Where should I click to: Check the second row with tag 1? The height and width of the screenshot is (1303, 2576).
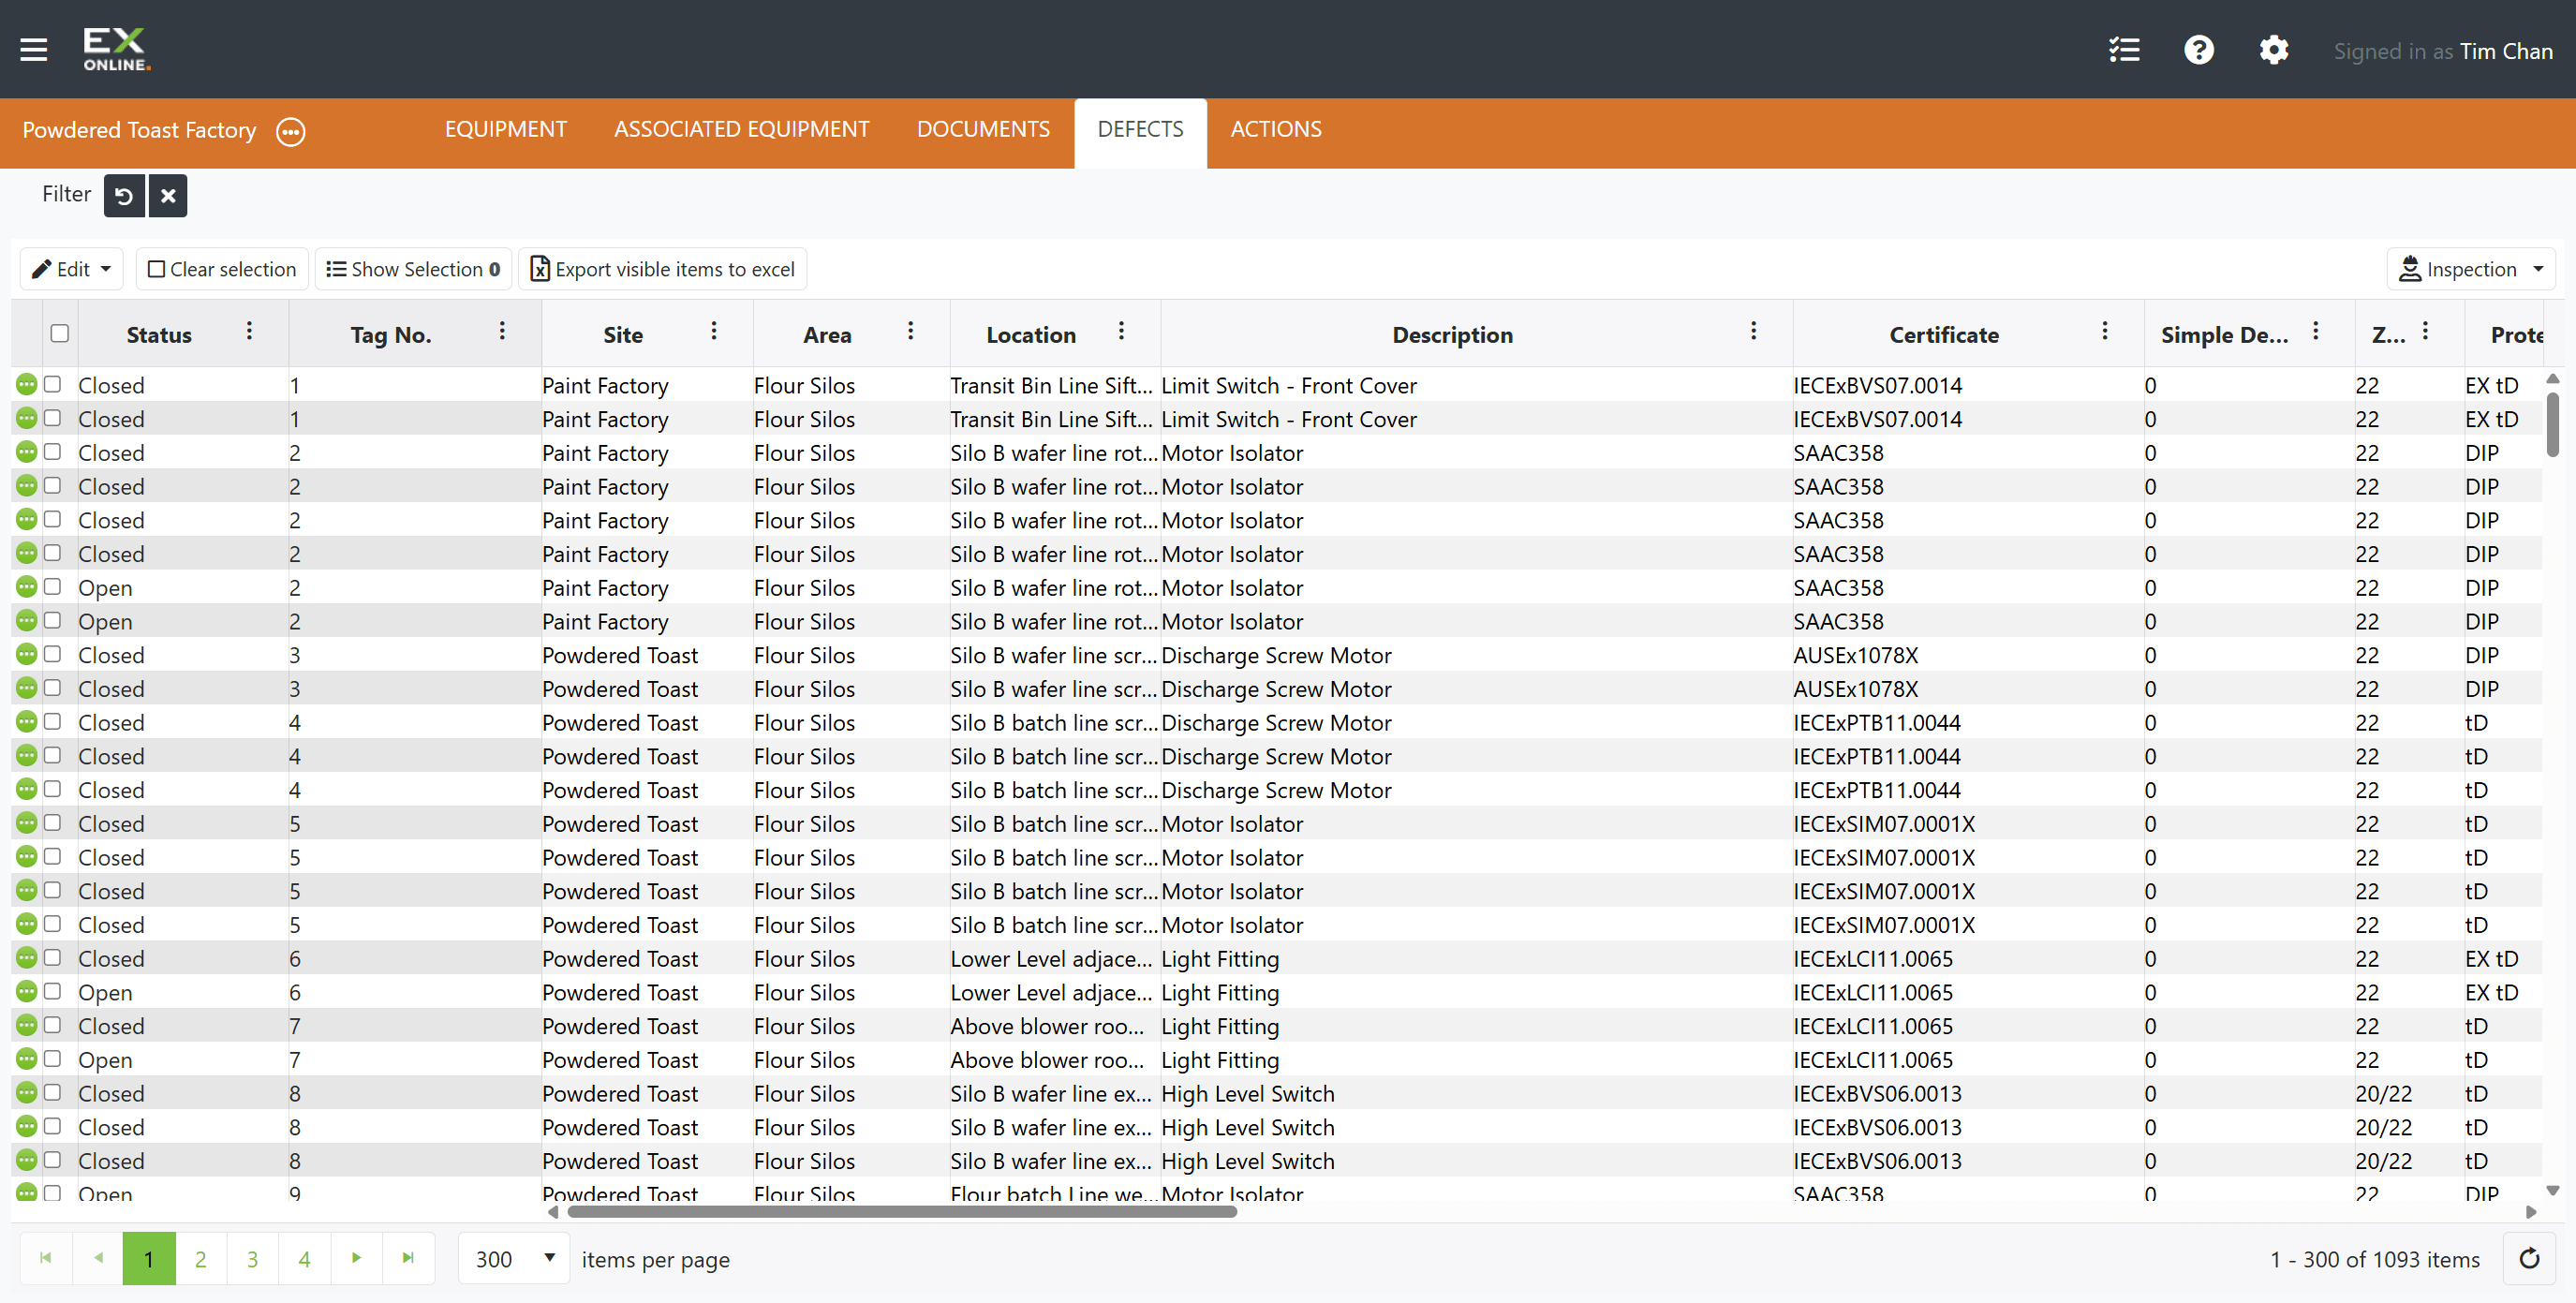(53, 418)
